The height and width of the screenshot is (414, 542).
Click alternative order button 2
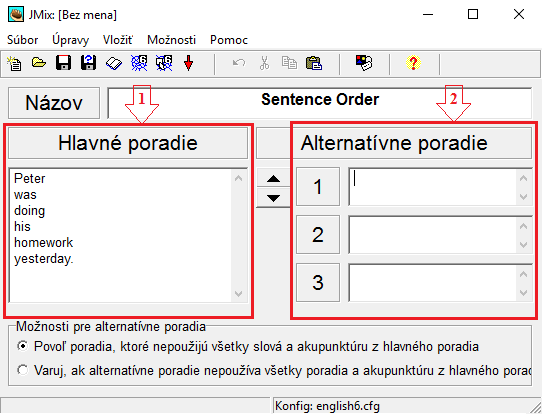pyautogui.click(x=318, y=235)
